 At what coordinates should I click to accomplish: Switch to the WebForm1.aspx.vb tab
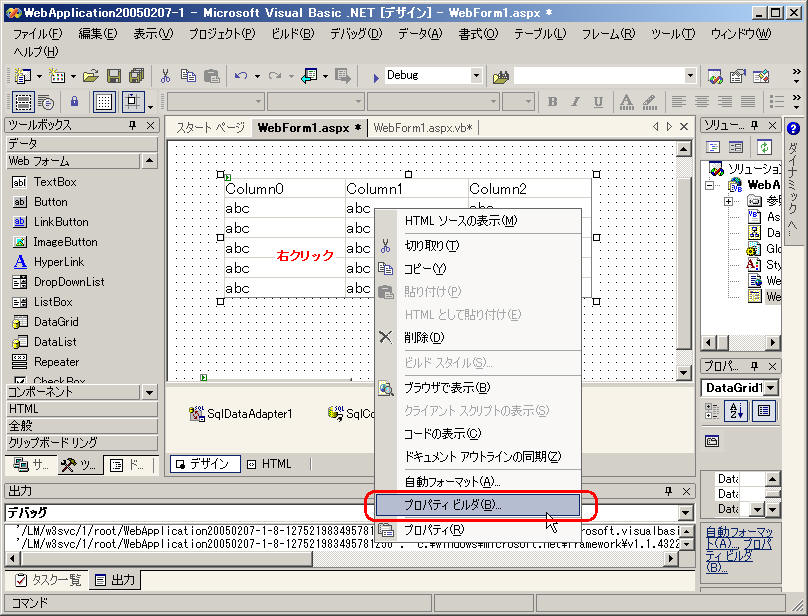(421, 128)
